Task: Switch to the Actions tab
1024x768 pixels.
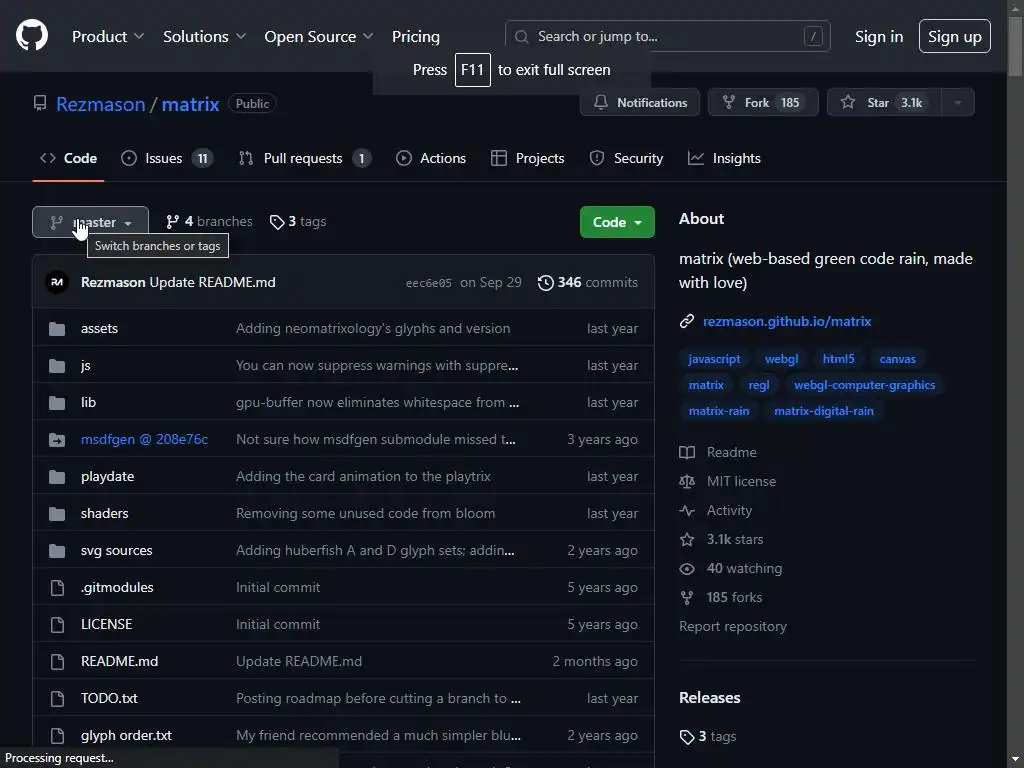Action: [x=431, y=158]
